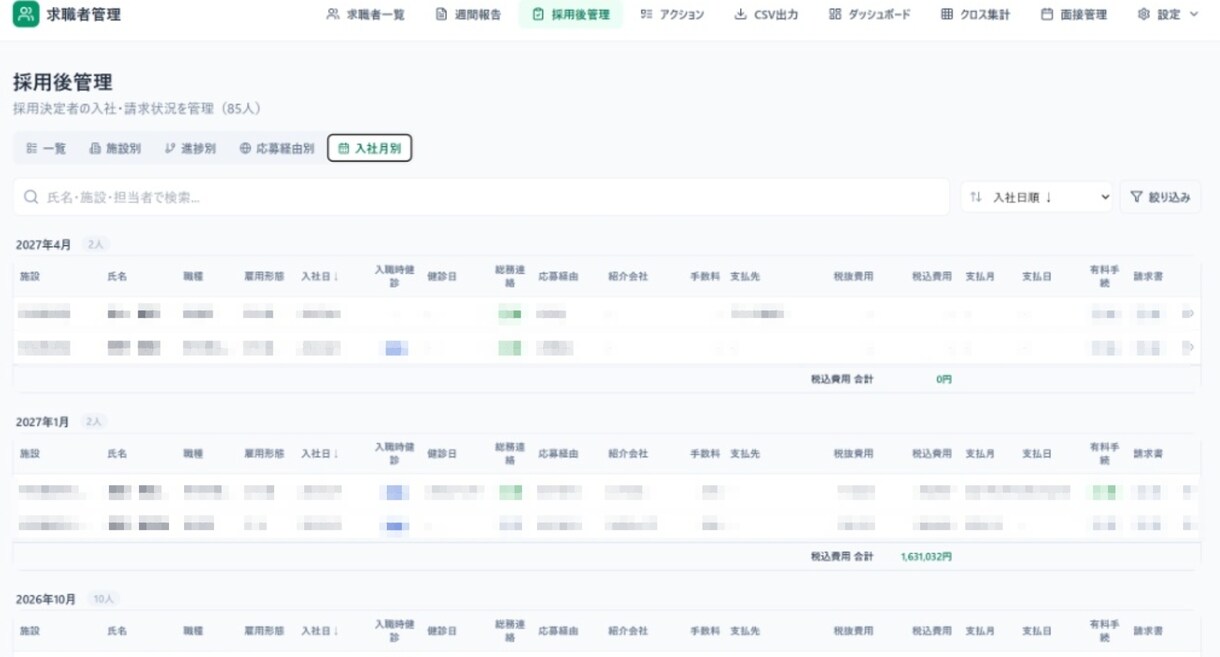1220x657 pixels.
Task: Open CSV出力 export
Action: (x=766, y=15)
